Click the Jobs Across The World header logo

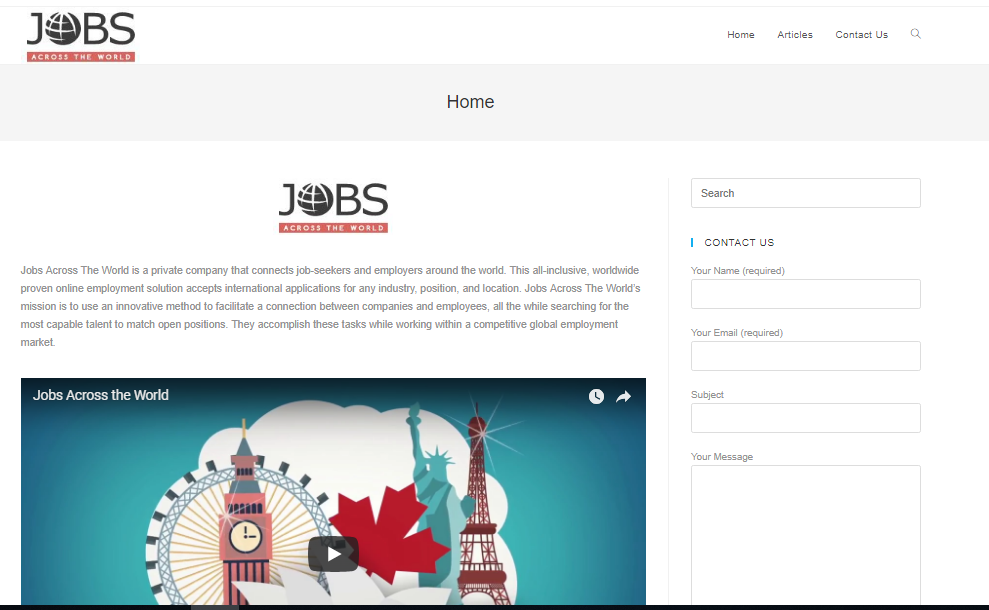coord(81,37)
